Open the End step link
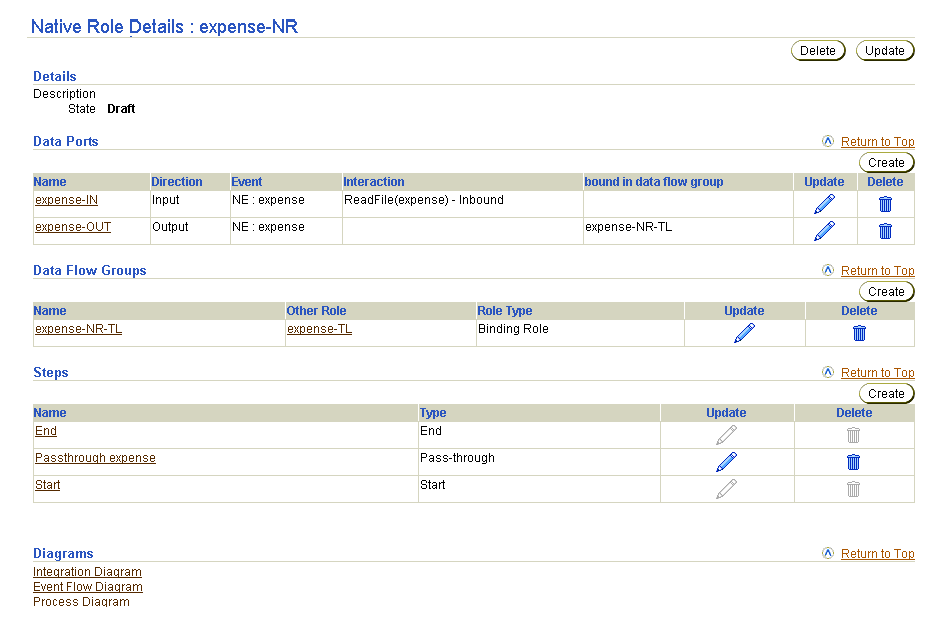The height and width of the screenshot is (634, 950). [46, 431]
